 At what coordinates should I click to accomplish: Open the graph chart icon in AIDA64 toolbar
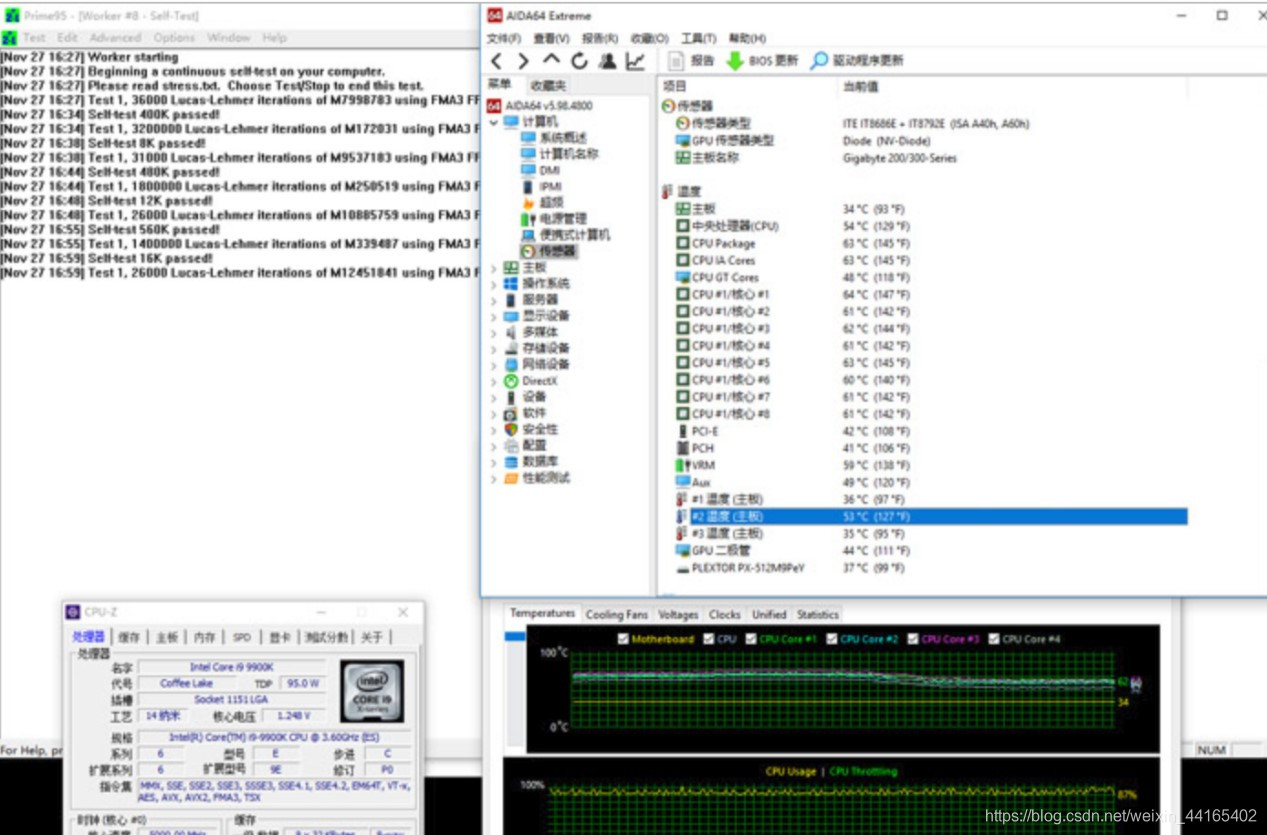[635, 61]
